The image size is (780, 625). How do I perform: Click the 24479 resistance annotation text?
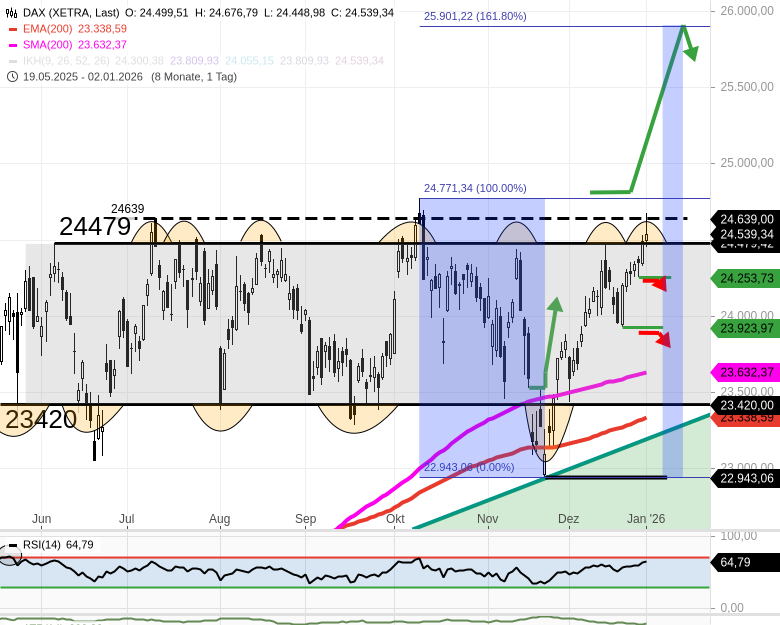tap(95, 227)
